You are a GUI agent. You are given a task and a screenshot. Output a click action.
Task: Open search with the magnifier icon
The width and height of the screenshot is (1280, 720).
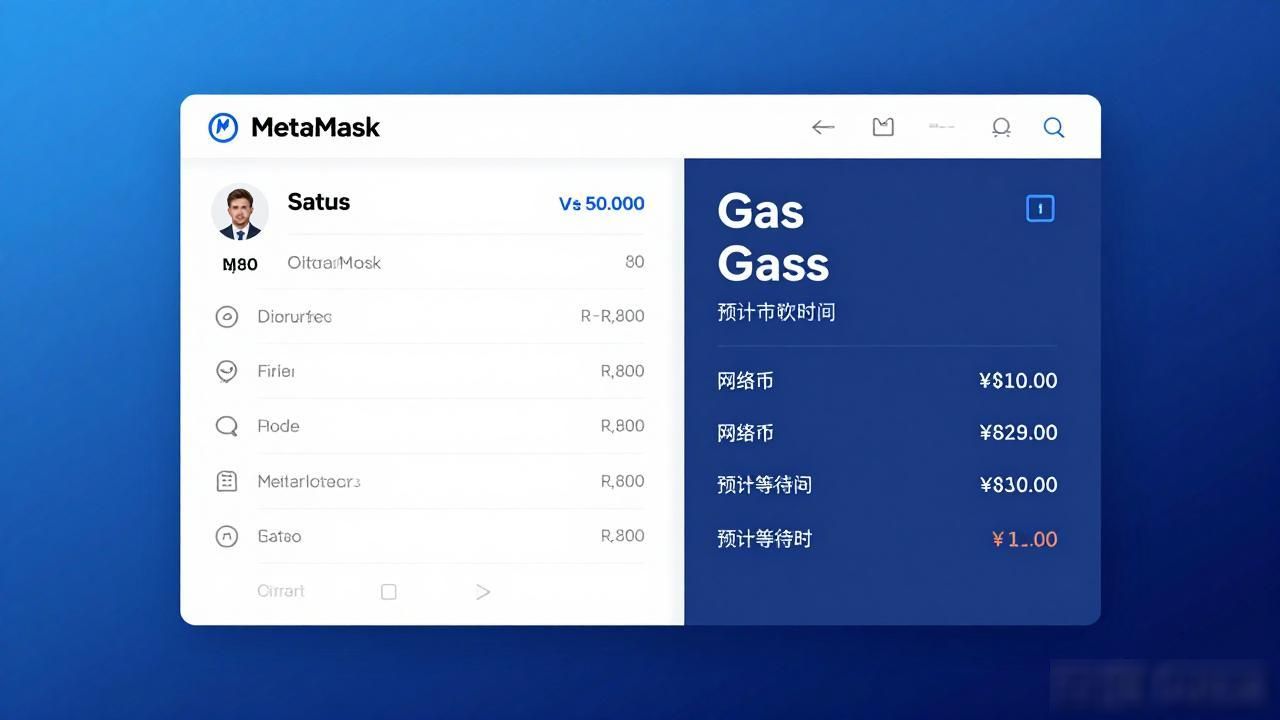(1054, 127)
